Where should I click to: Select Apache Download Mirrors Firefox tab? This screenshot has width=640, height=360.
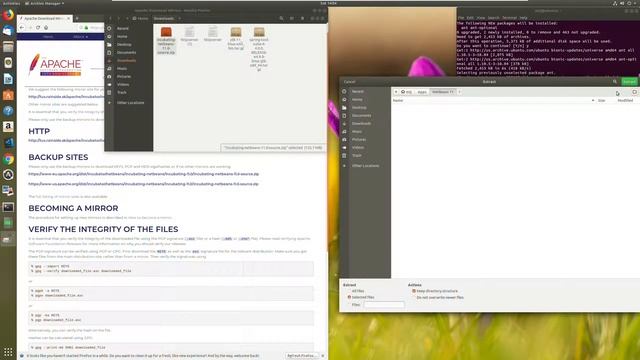coord(44,18)
